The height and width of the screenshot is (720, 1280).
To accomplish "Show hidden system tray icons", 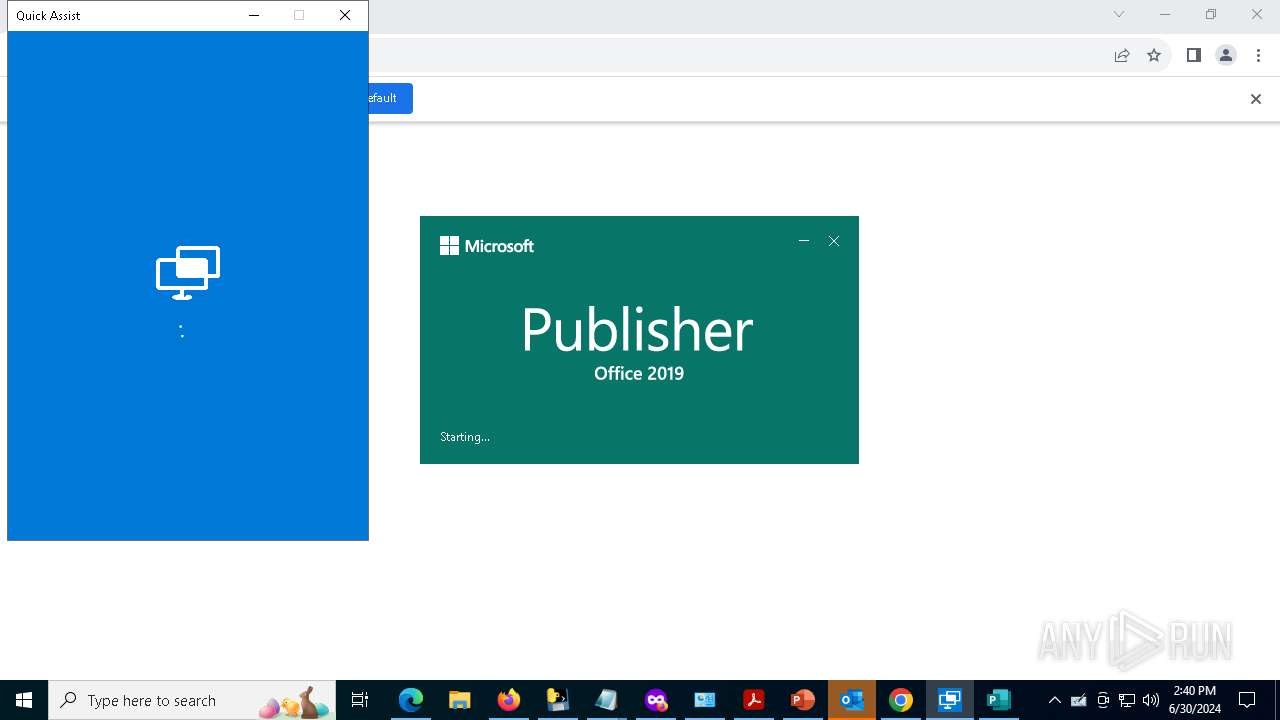I will pos(1054,700).
